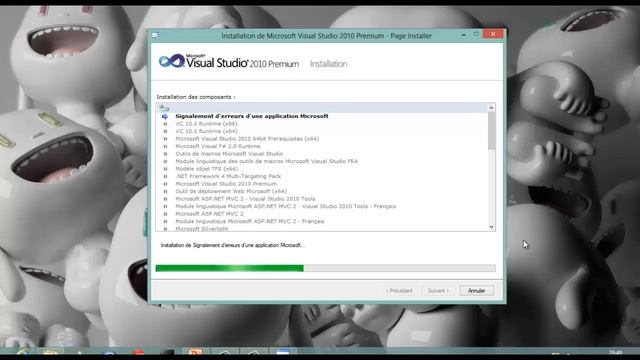Viewport: 640px width, 360px height.
Task: Click the 'Installation de Signalement d'erreurs' status text
Action: [232, 245]
